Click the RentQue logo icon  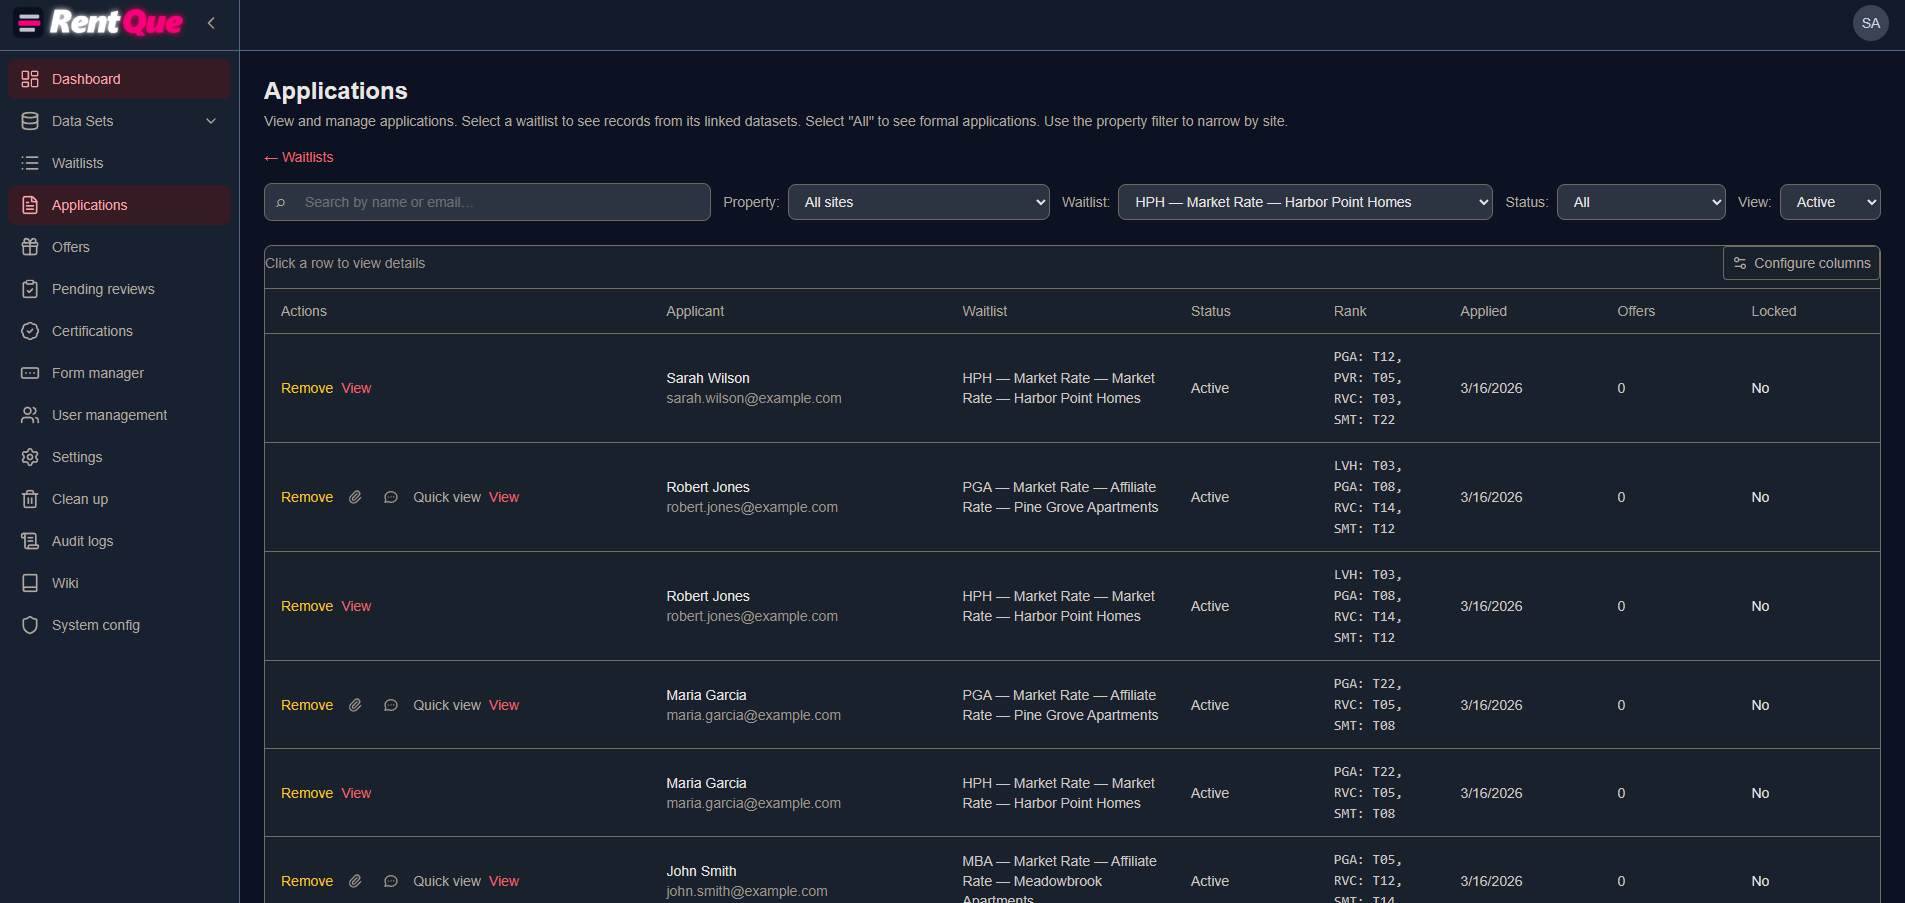(x=29, y=22)
